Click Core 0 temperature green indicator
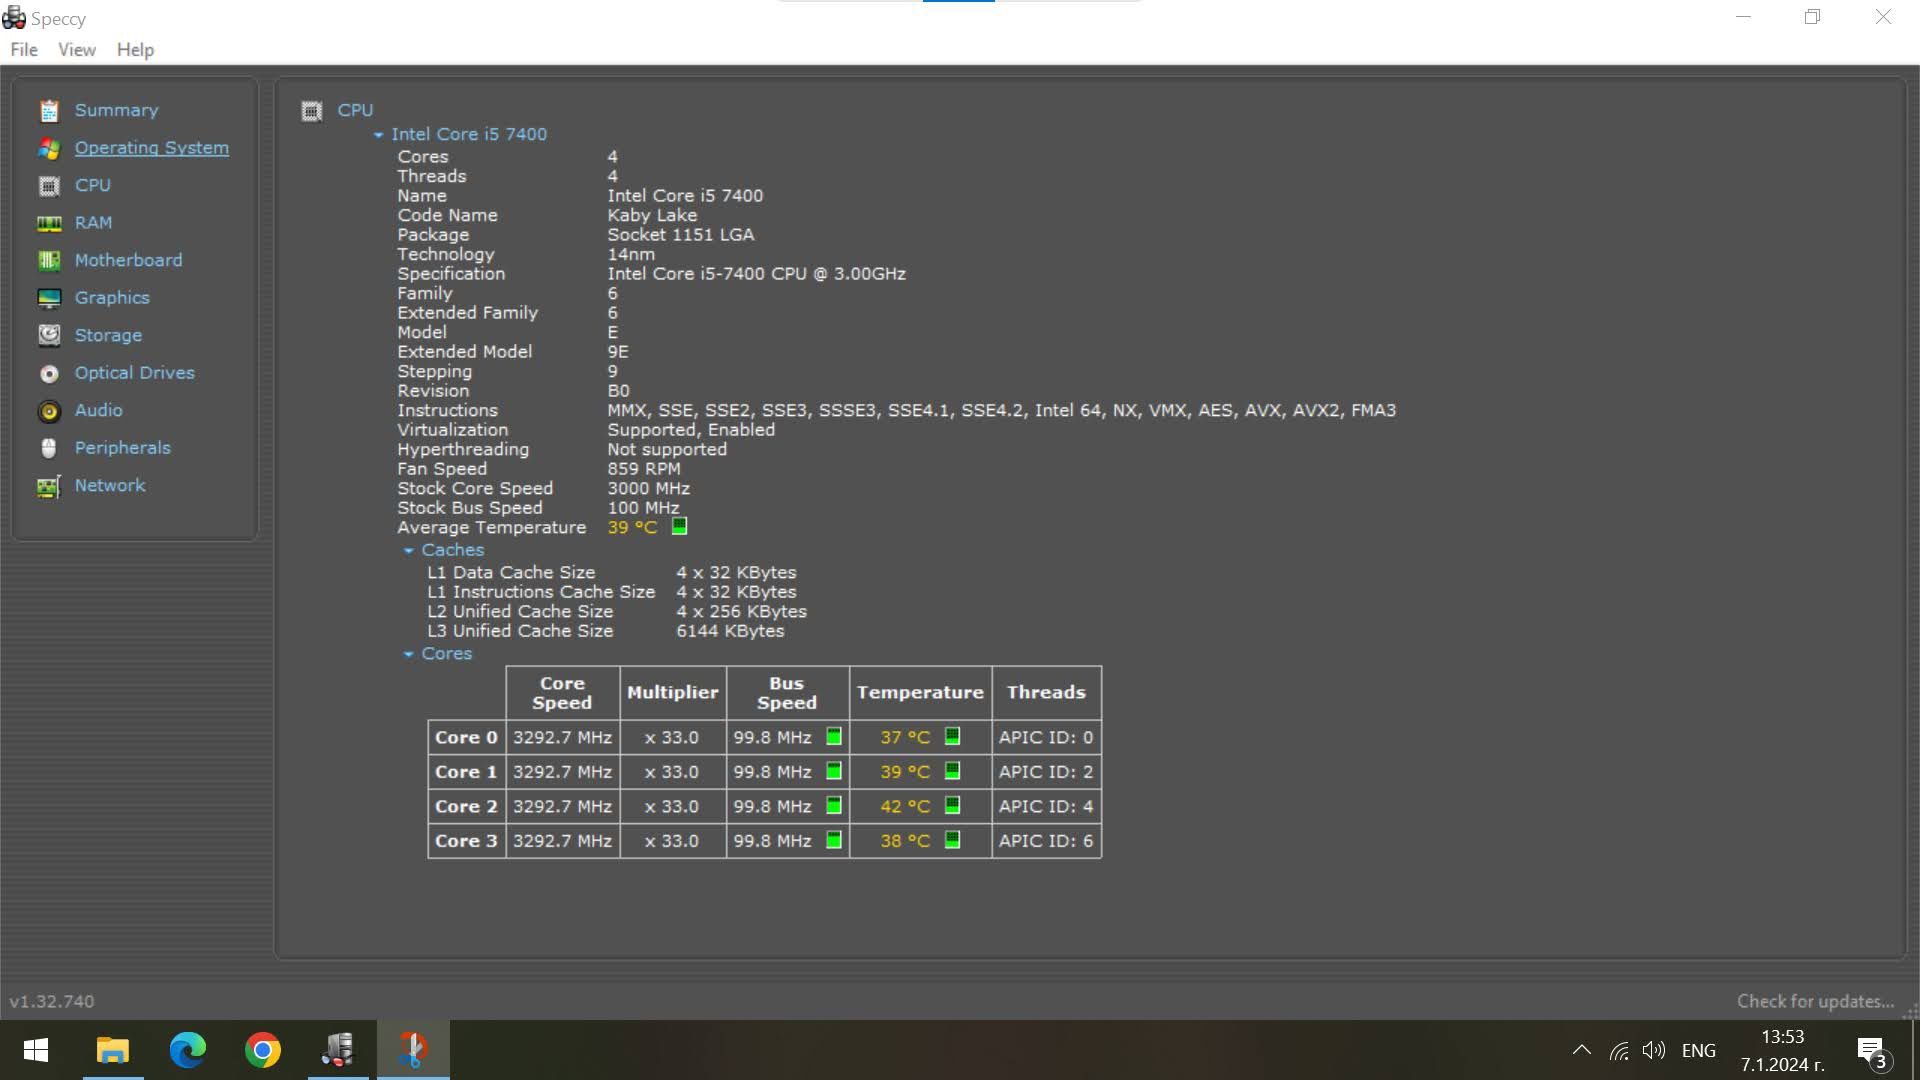 [952, 737]
